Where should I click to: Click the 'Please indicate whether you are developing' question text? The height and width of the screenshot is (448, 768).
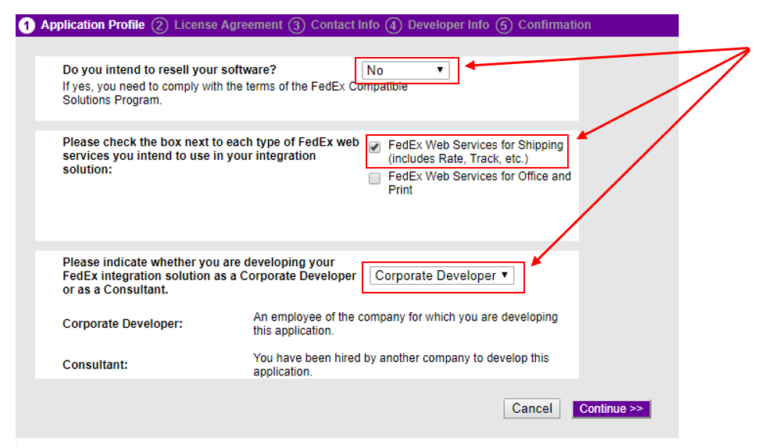(209, 276)
